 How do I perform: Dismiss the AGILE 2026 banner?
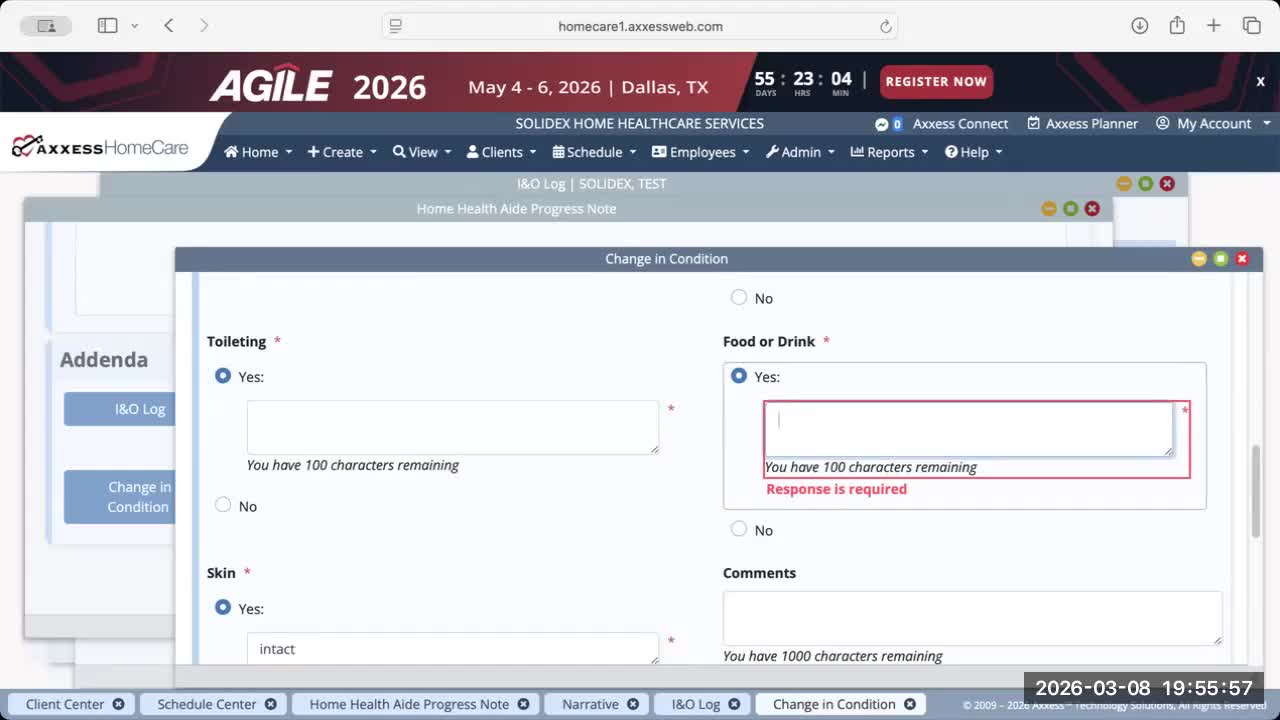(x=1260, y=82)
